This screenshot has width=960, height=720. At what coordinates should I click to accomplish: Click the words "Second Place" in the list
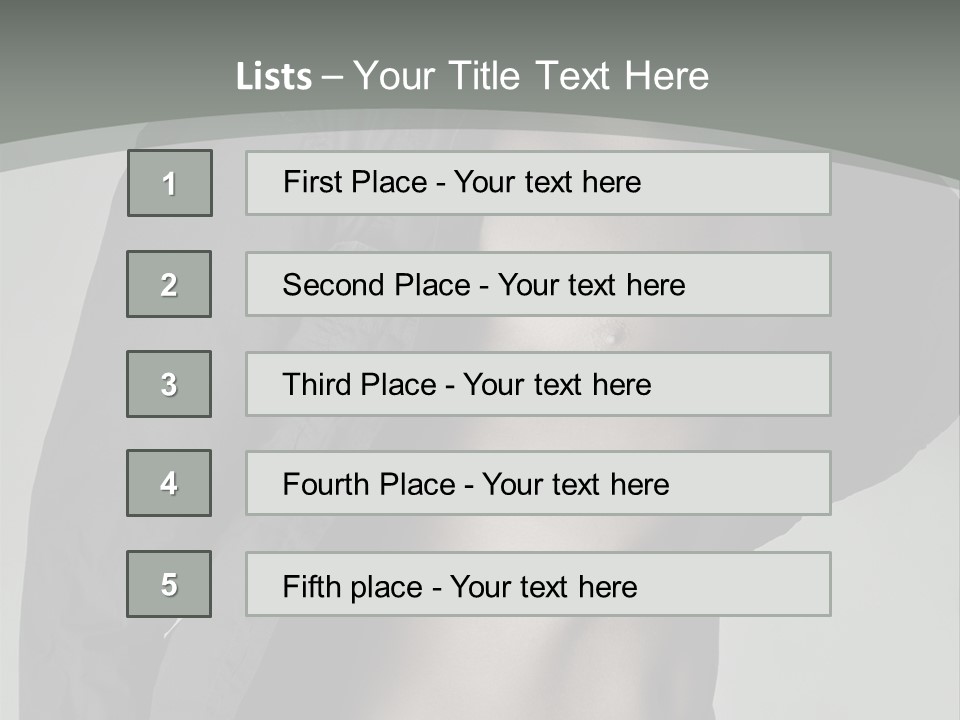click(x=376, y=285)
